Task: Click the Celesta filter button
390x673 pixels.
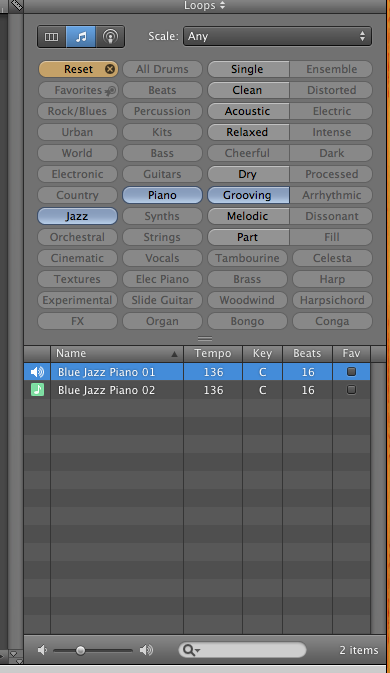Action: [332, 258]
